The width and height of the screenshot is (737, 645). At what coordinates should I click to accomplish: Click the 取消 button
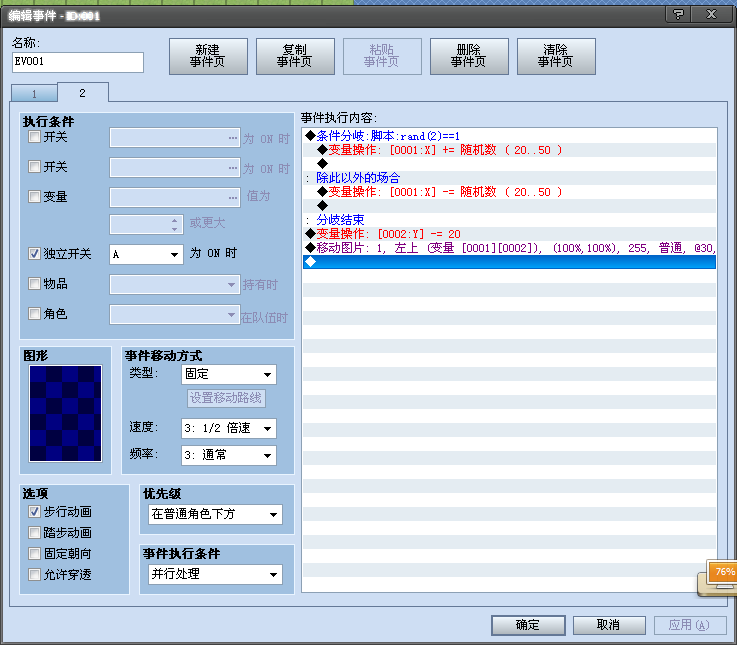(609, 625)
